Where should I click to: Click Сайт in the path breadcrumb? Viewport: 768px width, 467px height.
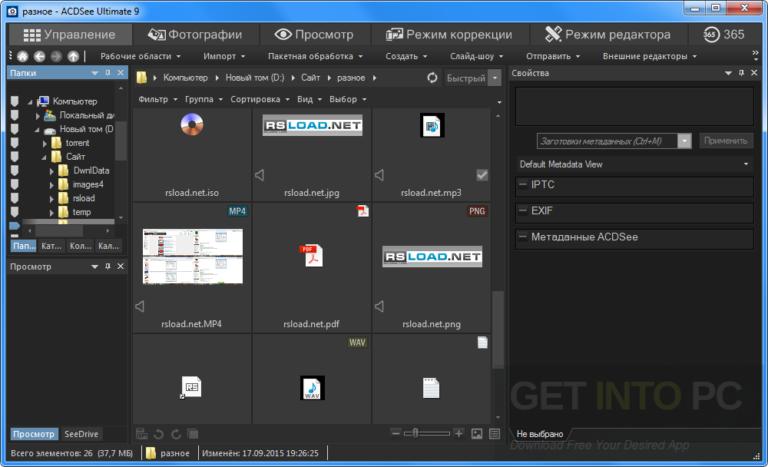311,77
